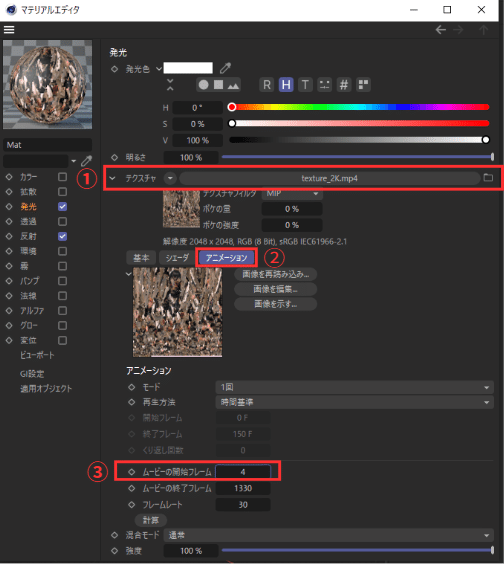Open texture shader dropdown arrow button
504x564 pixels.
(170, 178)
